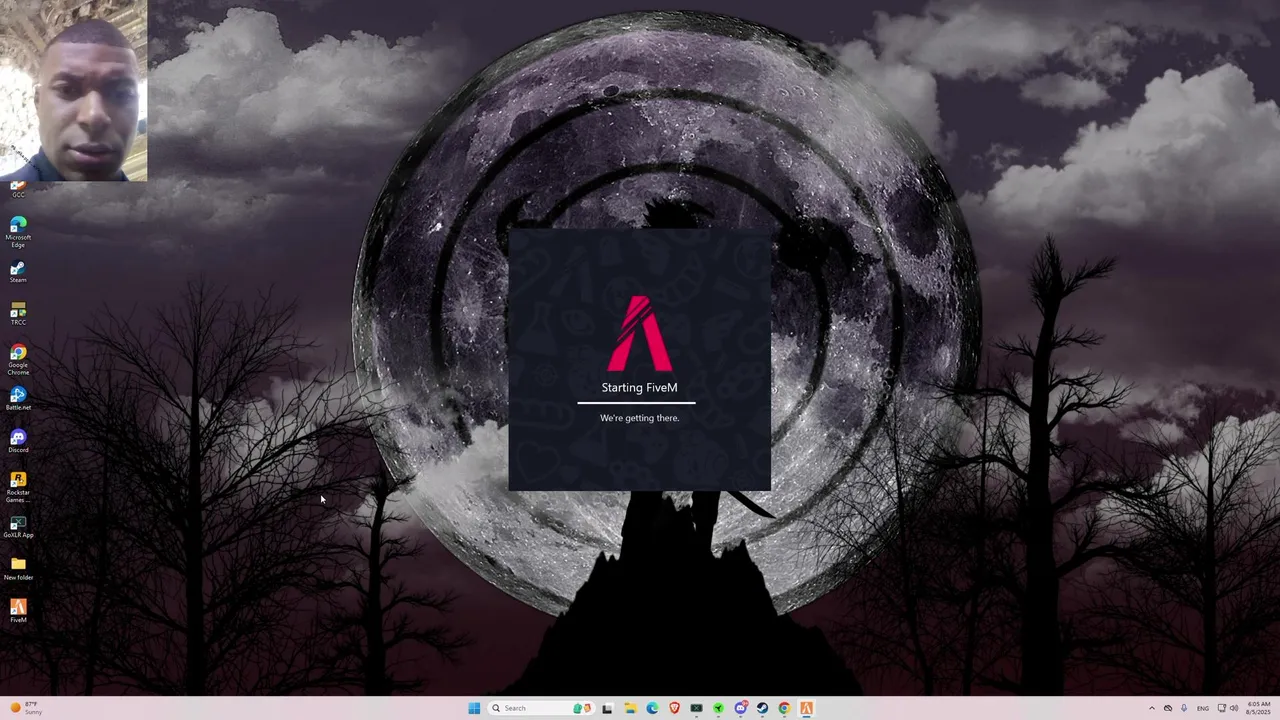Click the OneDrive not-signed-in tray icon
Viewport: 1280px width, 720px height.
click(x=1168, y=708)
